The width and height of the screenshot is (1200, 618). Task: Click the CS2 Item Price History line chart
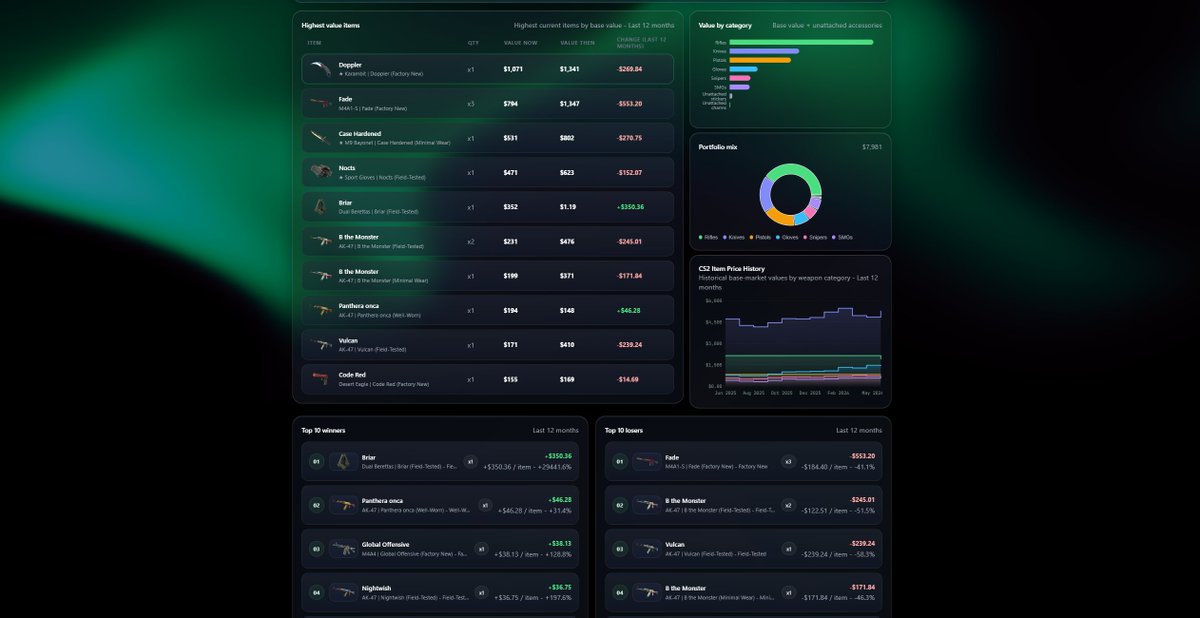(x=803, y=342)
